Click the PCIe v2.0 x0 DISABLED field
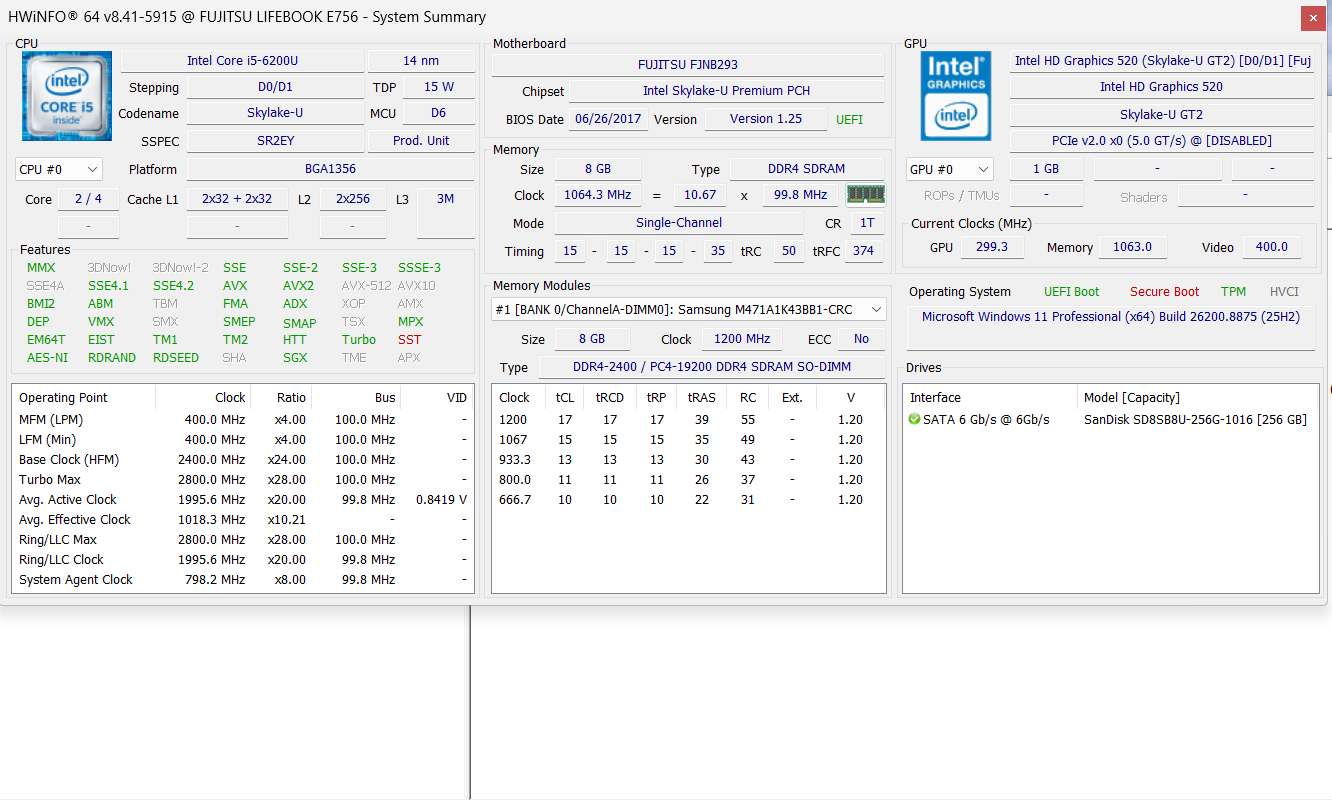This screenshot has width=1332, height=800. (1161, 141)
